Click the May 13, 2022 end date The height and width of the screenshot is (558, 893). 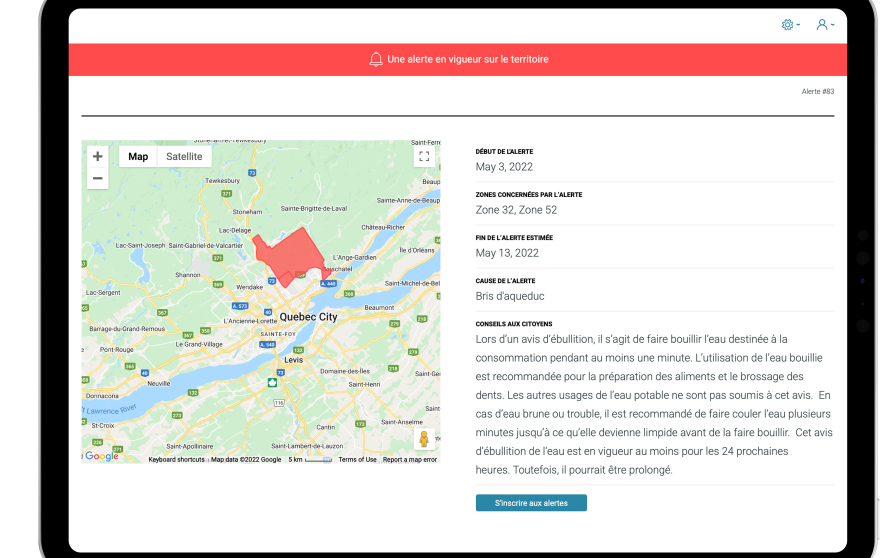click(x=507, y=253)
